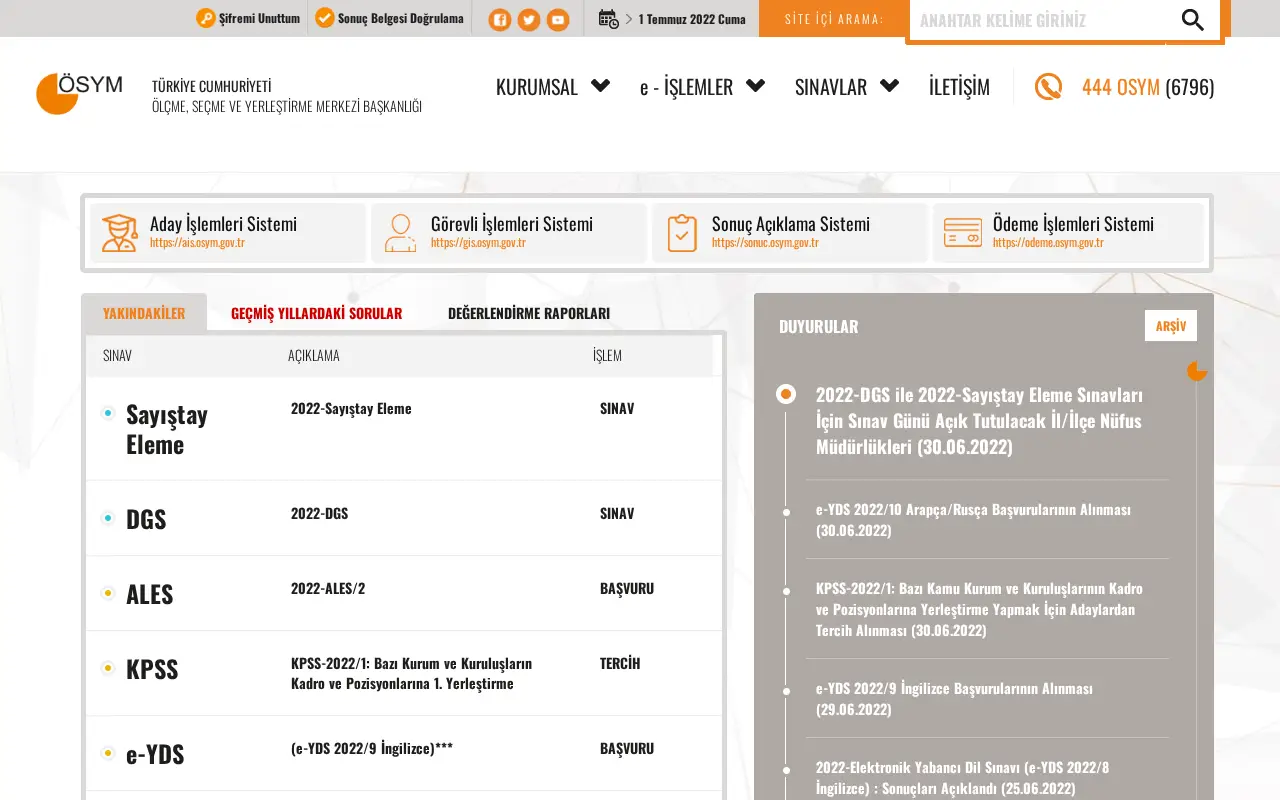Viewport: 1280px width, 800px height.
Task: Open the Facebook social icon
Action: coord(500,19)
